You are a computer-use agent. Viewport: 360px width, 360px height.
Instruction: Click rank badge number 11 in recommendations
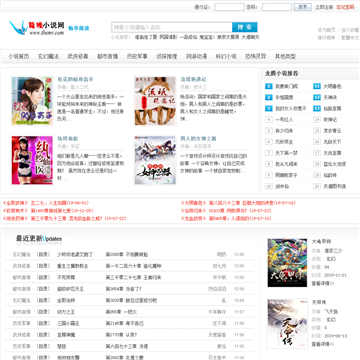click(x=317, y=86)
